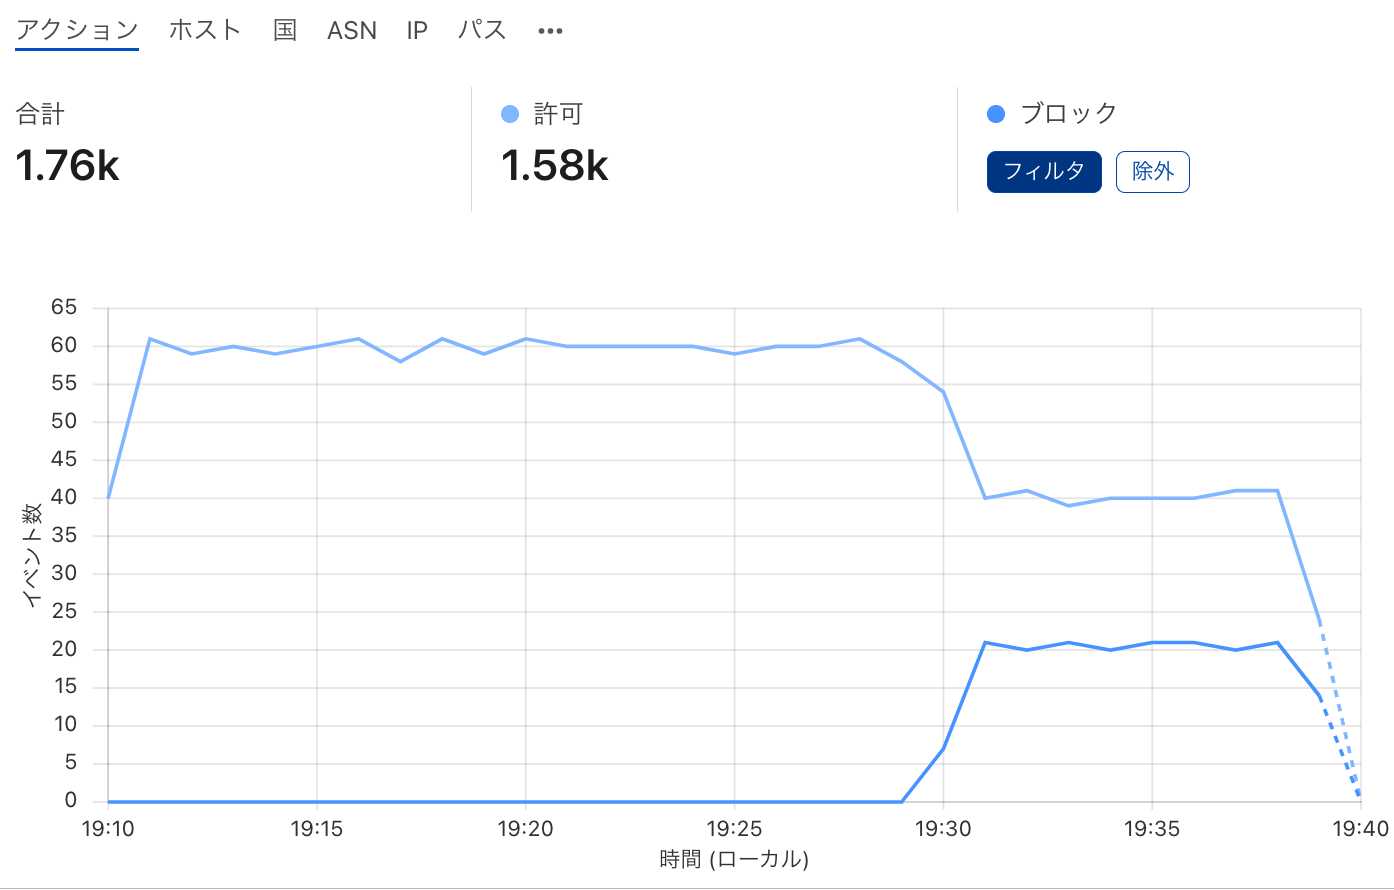Open the 国 tab
The height and width of the screenshot is (890, 1394).
coord(286,29)
